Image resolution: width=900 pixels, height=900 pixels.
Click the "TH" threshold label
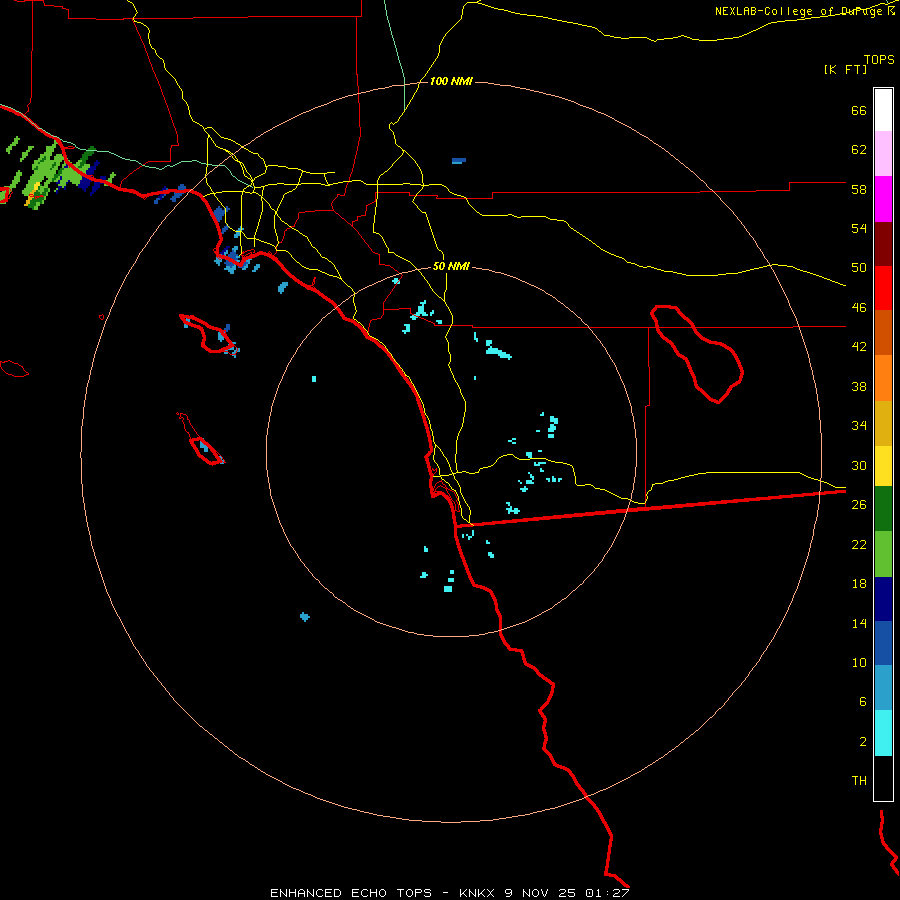click(x=859, y=781)
